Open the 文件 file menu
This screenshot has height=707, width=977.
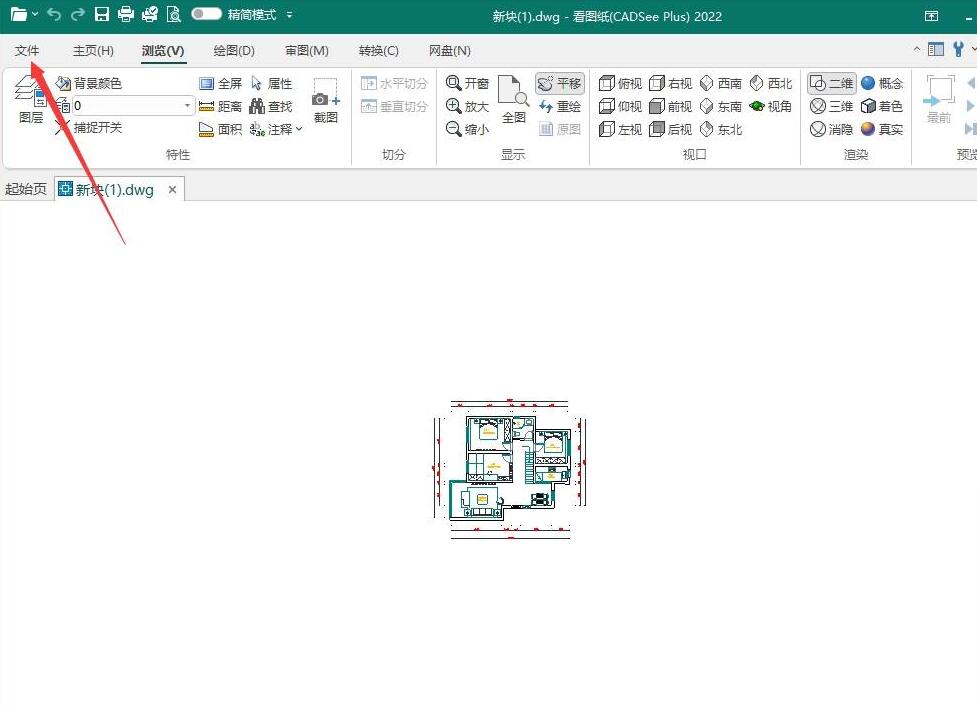coord(27,51)
